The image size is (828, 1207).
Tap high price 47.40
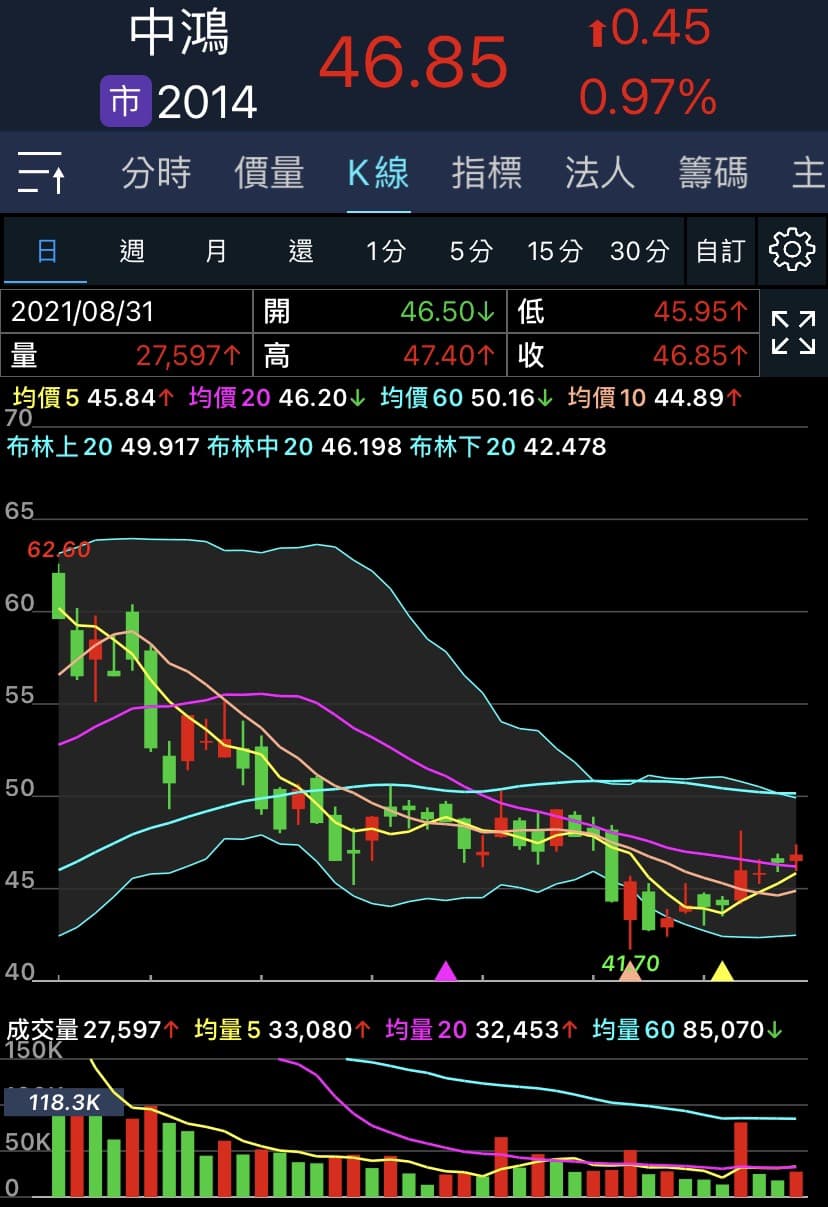click(x=448, y=354)
